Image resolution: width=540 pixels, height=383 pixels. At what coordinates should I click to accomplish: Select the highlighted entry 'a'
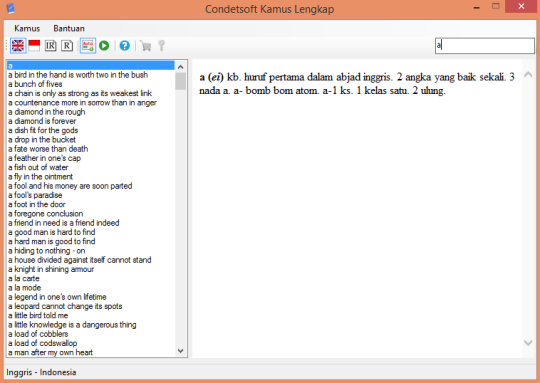tap(91, 65)
